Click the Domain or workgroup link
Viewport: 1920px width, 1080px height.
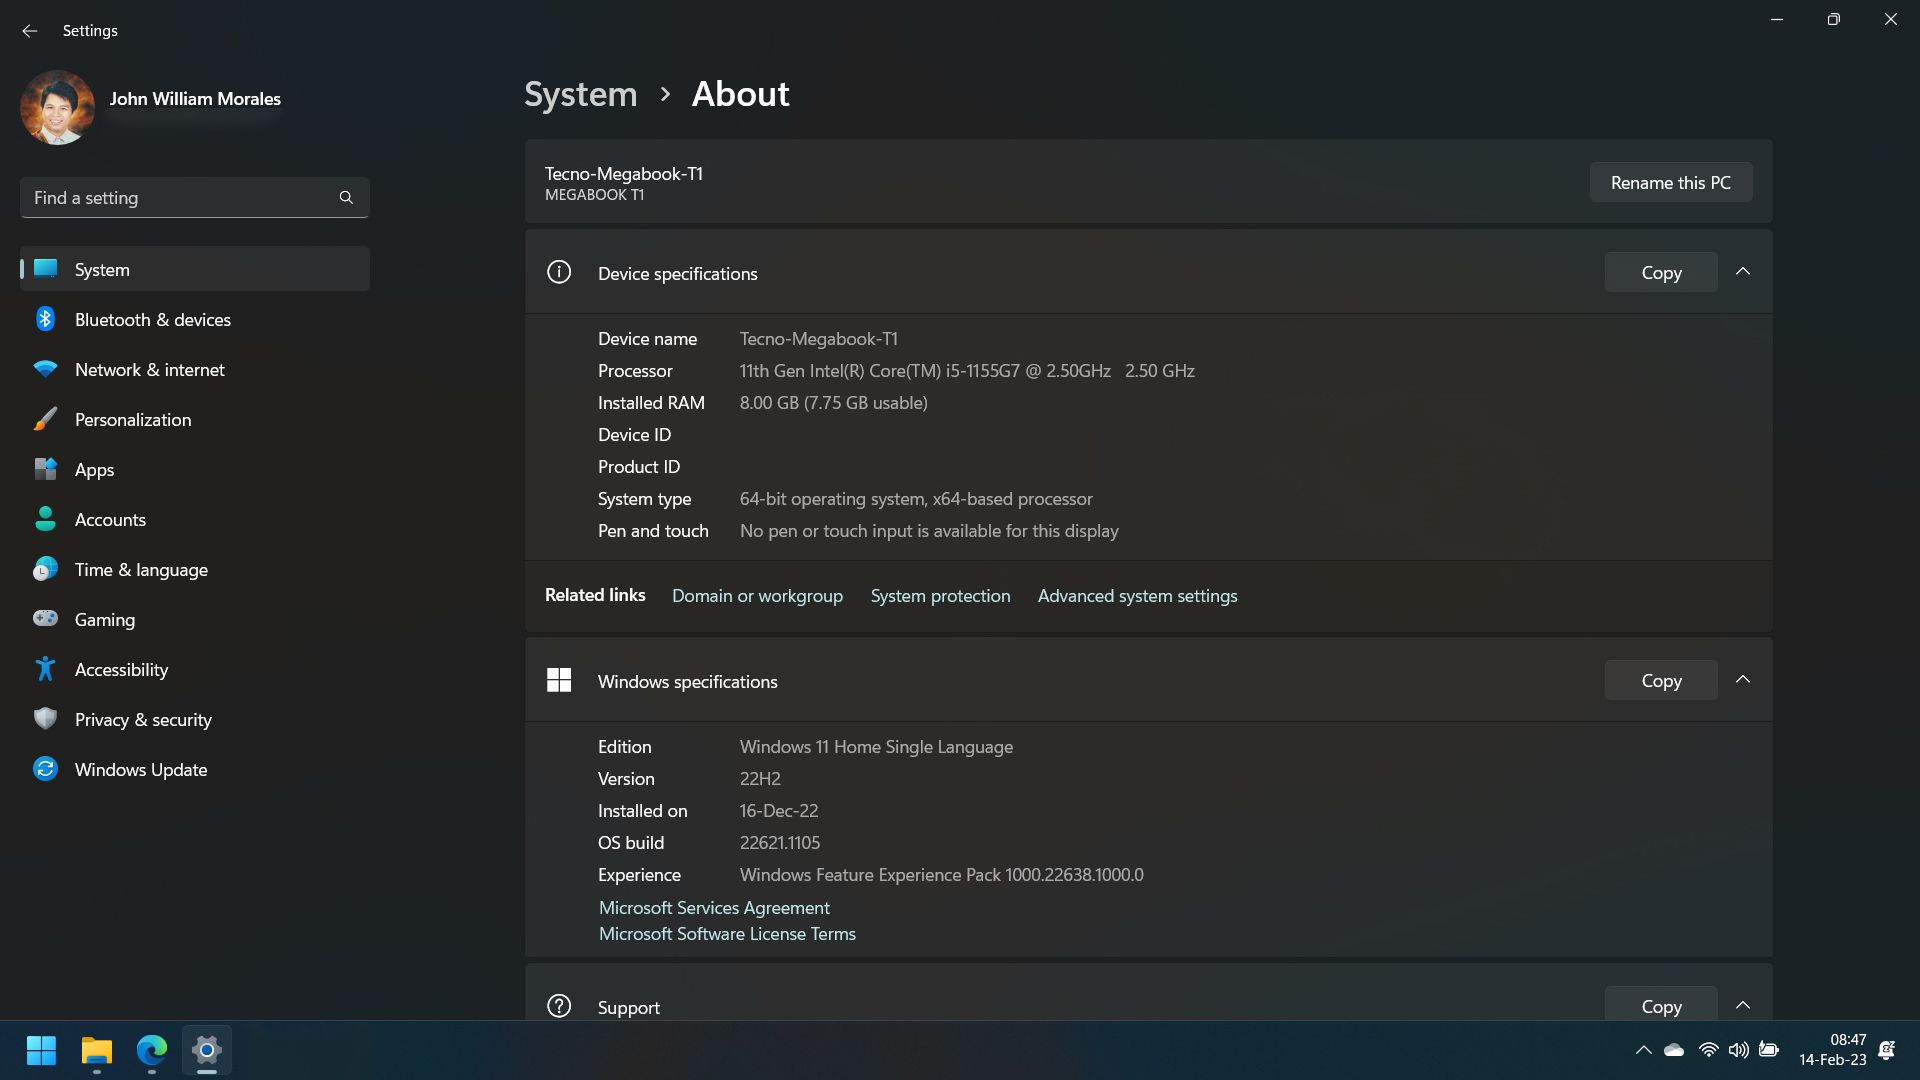(x=757, y=595)
